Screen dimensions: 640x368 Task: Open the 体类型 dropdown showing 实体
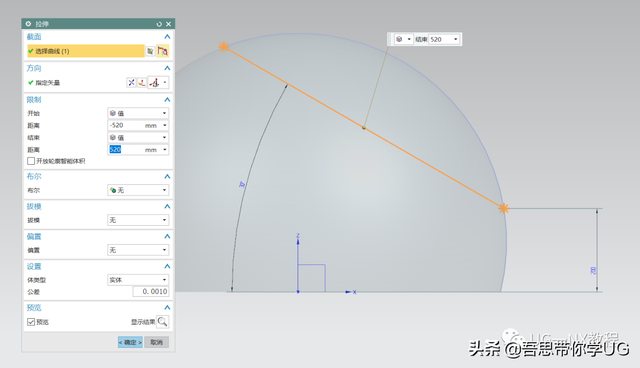pos(138,280)
